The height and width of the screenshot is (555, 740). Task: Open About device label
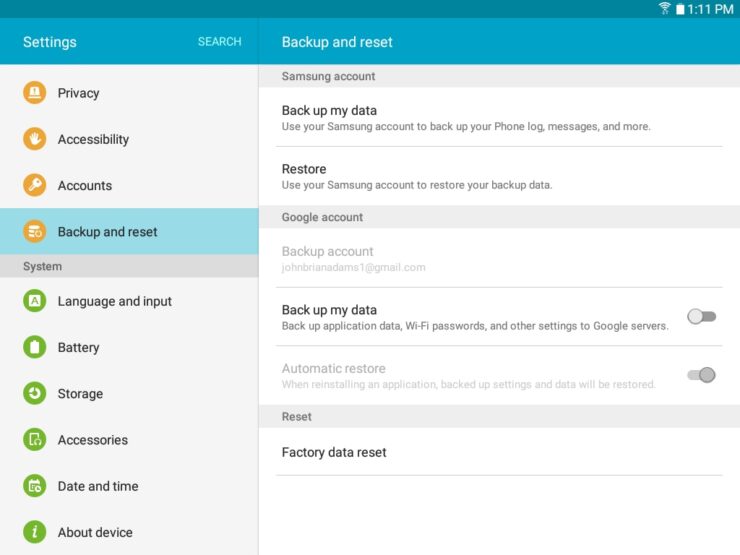click(95, 532)
